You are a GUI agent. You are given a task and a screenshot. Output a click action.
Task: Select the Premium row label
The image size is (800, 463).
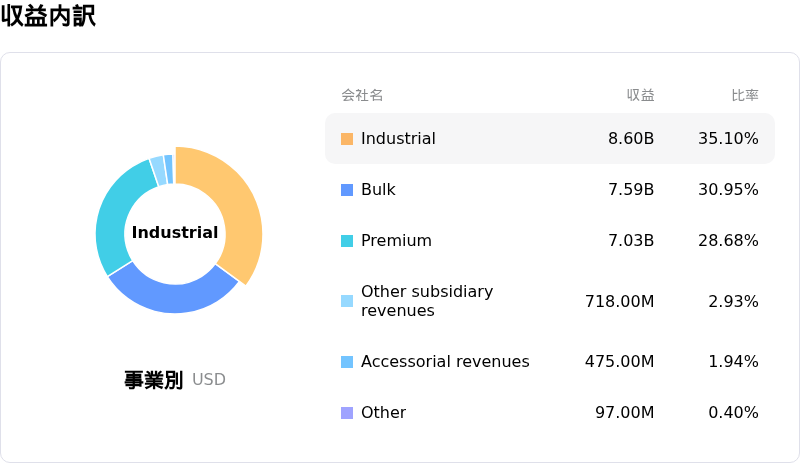tap(396, 241)
